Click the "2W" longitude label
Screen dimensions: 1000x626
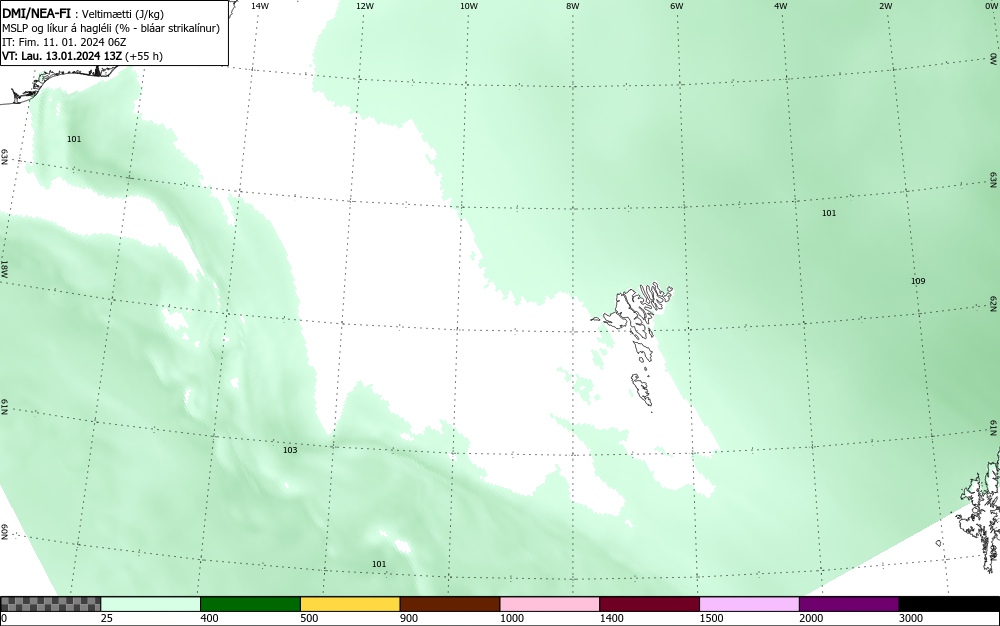tap(885, 6)
